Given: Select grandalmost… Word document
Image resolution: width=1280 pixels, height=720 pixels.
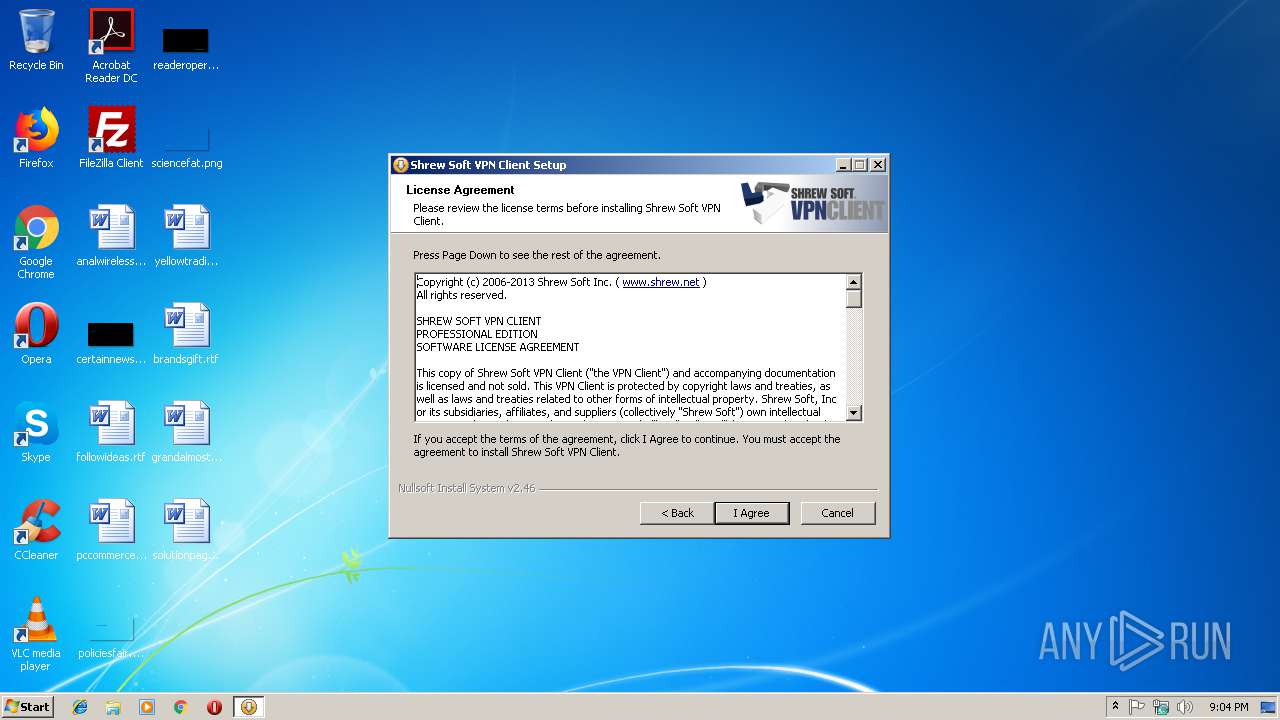Looking at the screenshot, I should pos(186,432).
